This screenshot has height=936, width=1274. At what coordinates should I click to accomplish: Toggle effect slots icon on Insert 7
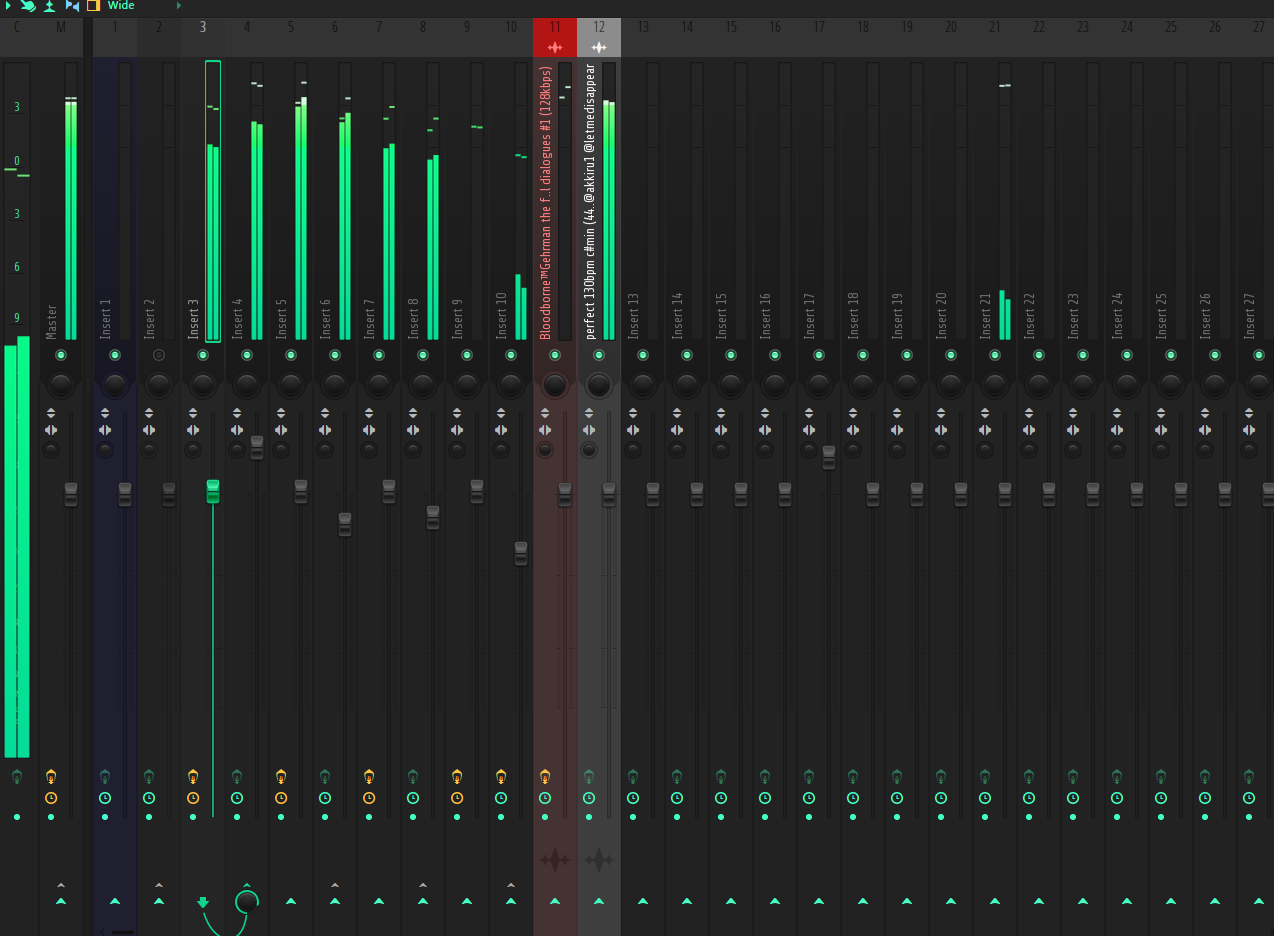[x=369, y=776]
